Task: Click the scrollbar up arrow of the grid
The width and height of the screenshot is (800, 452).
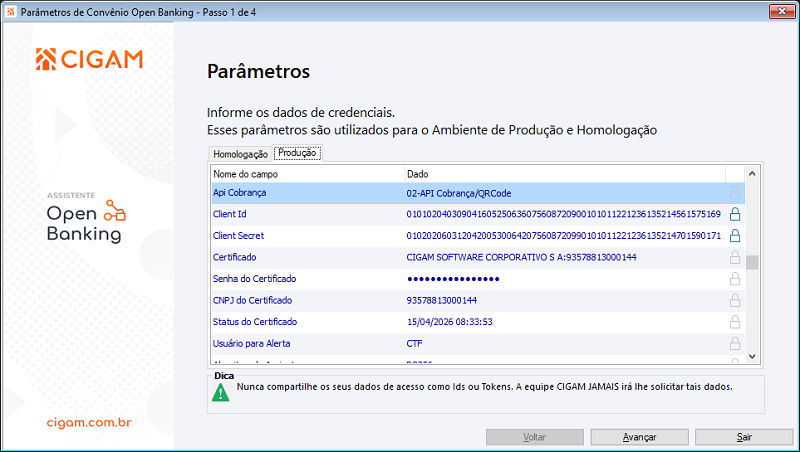Action: tap(752, 173)
